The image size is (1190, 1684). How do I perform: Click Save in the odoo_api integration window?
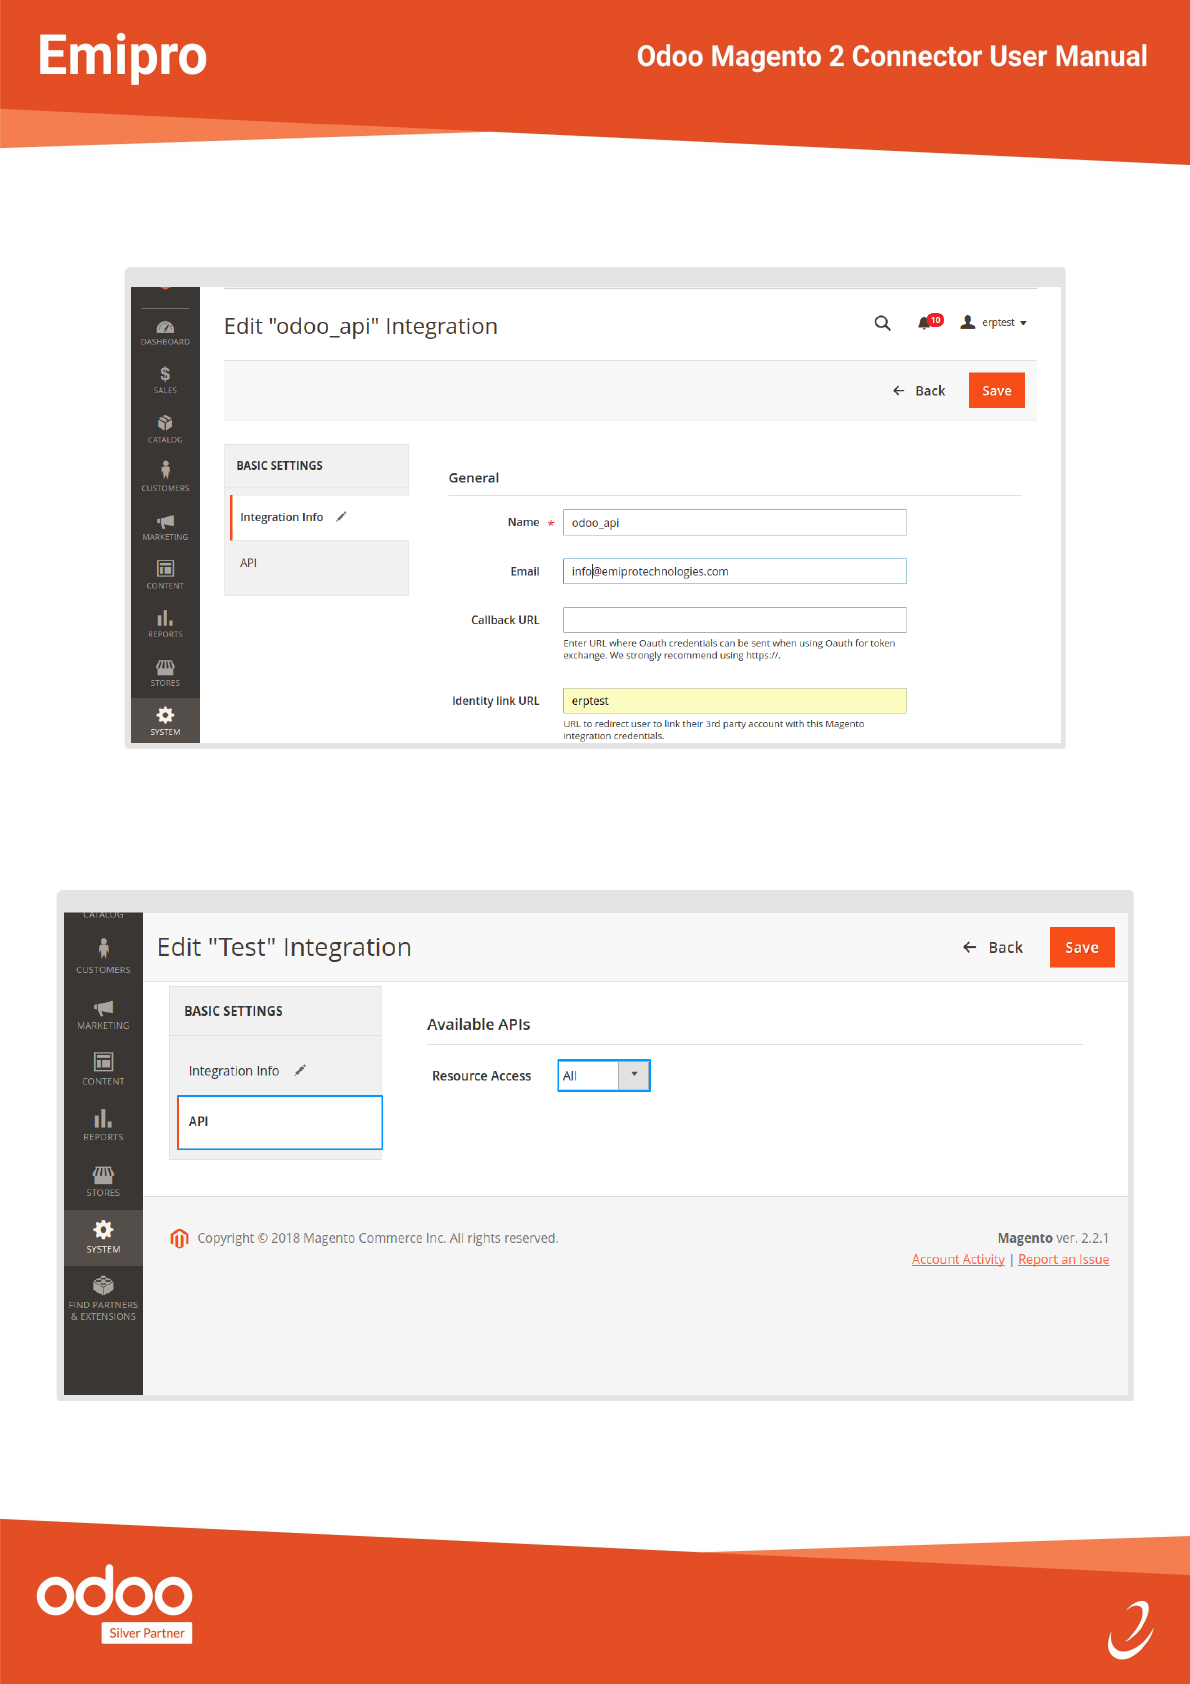pos(996,391)
